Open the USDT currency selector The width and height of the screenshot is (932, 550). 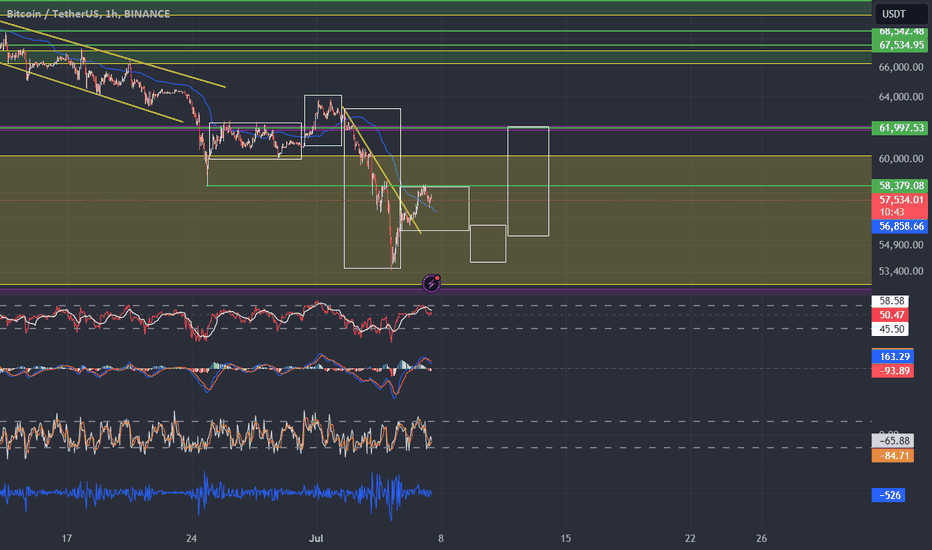(x=900, y=14)
